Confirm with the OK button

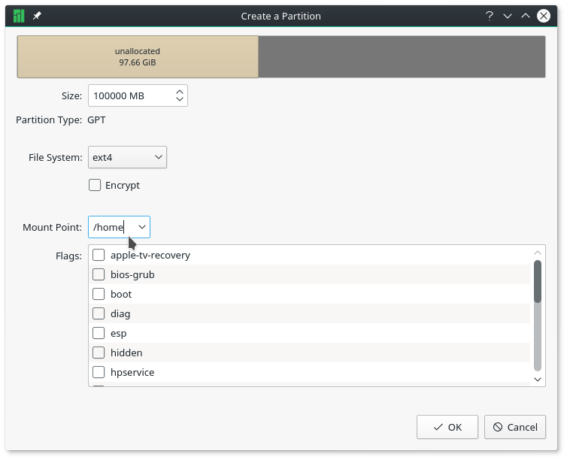447,427
